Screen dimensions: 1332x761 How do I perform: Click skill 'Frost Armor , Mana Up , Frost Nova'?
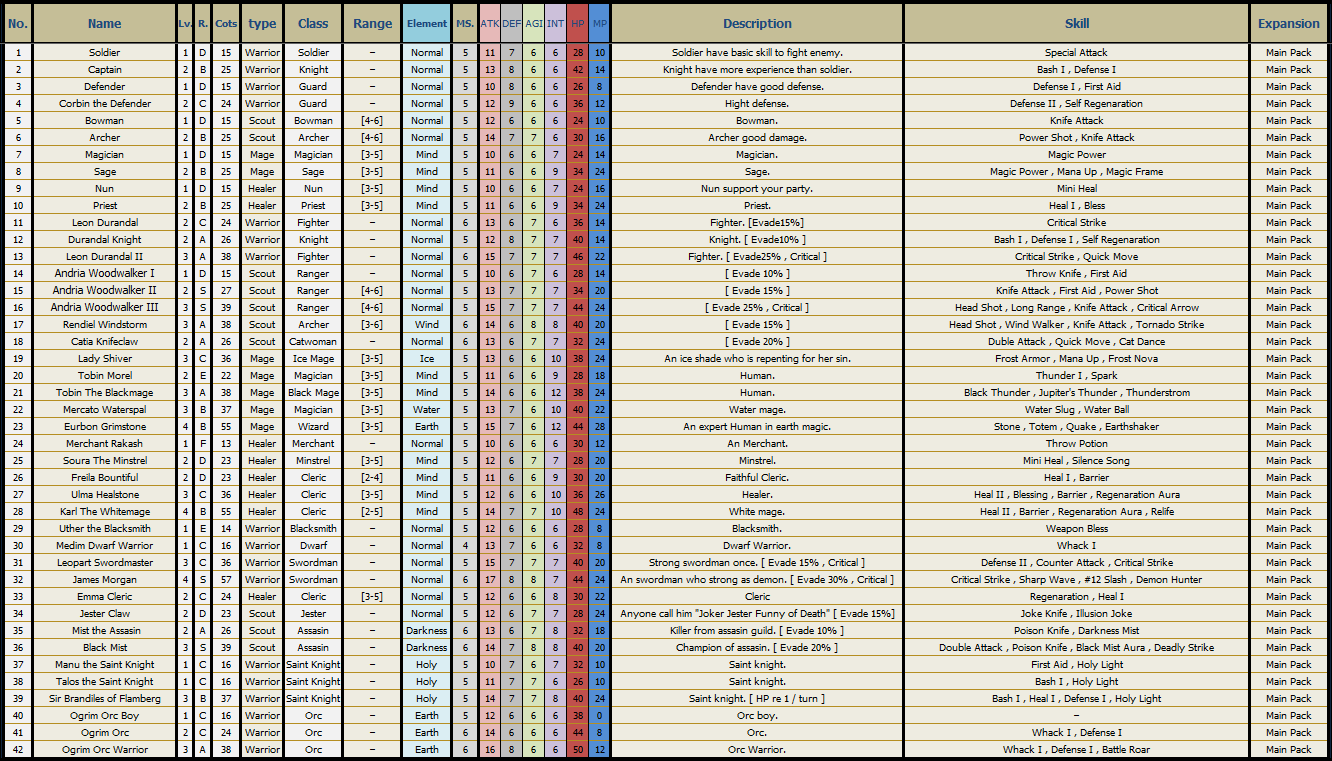1077,359
